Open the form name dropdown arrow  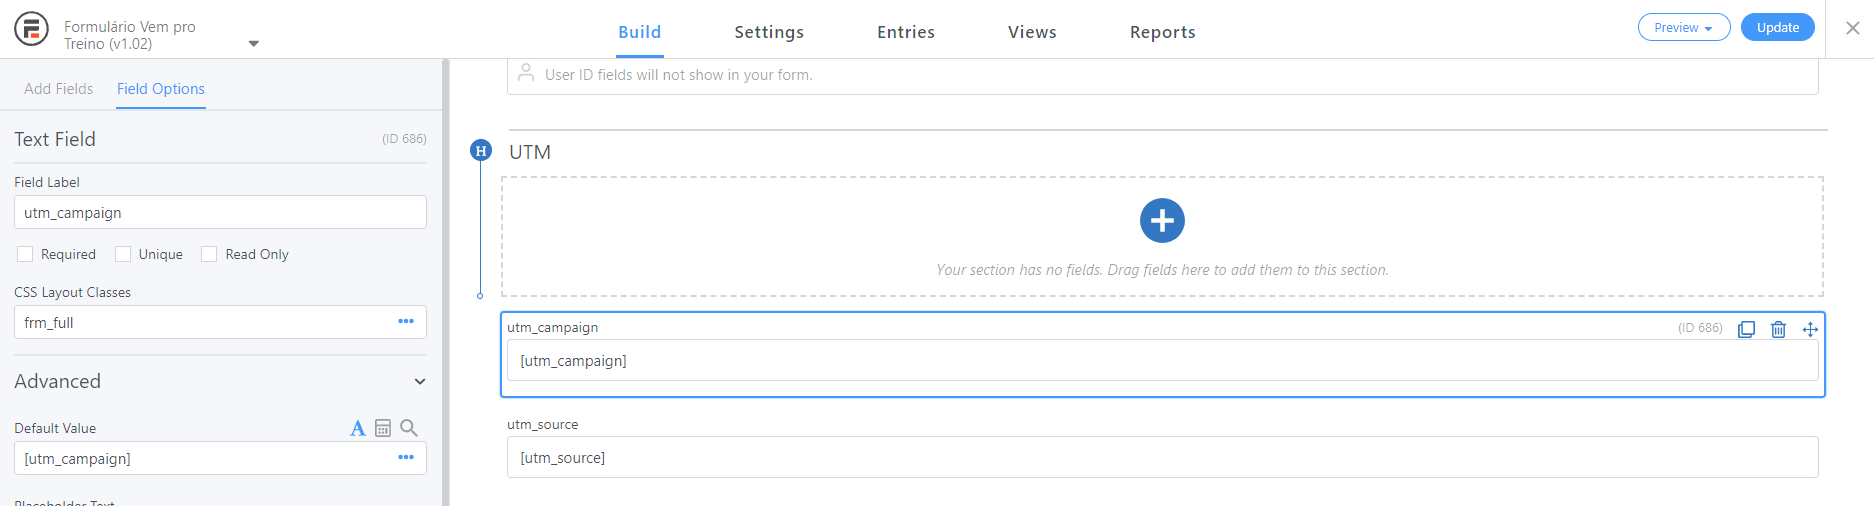(254, 44)
